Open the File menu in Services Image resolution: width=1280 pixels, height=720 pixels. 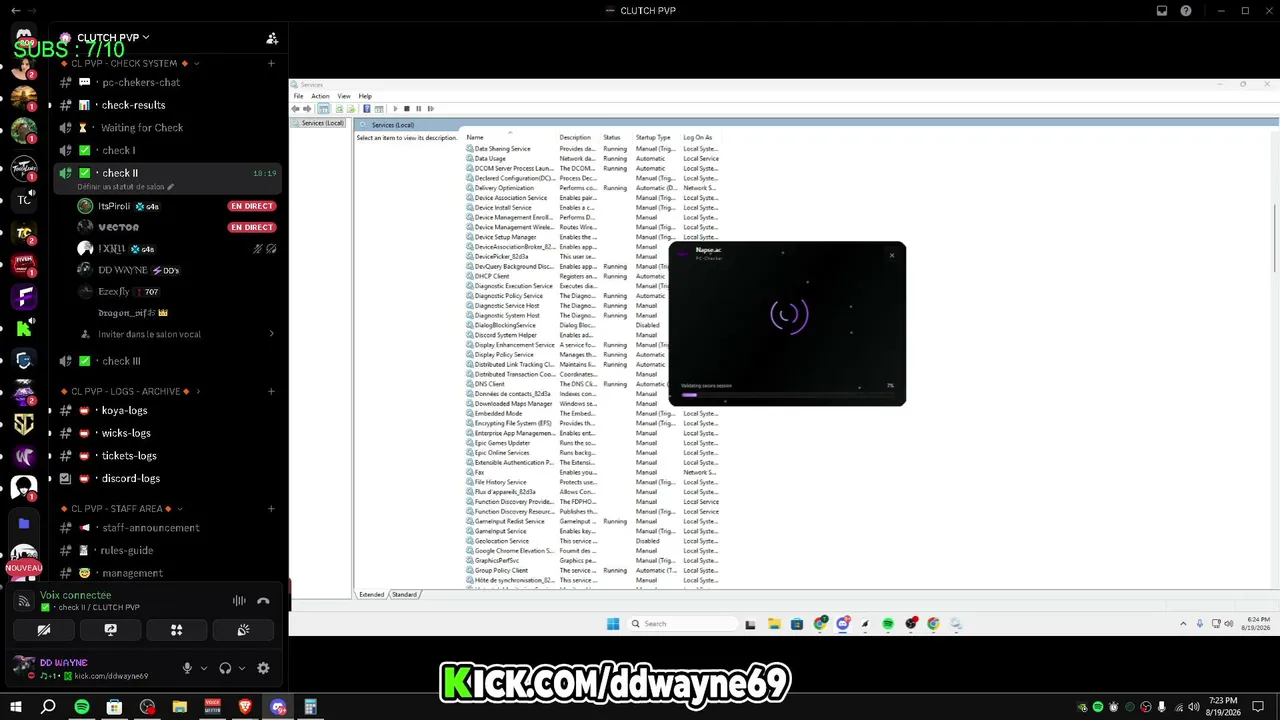pos(298,96)
